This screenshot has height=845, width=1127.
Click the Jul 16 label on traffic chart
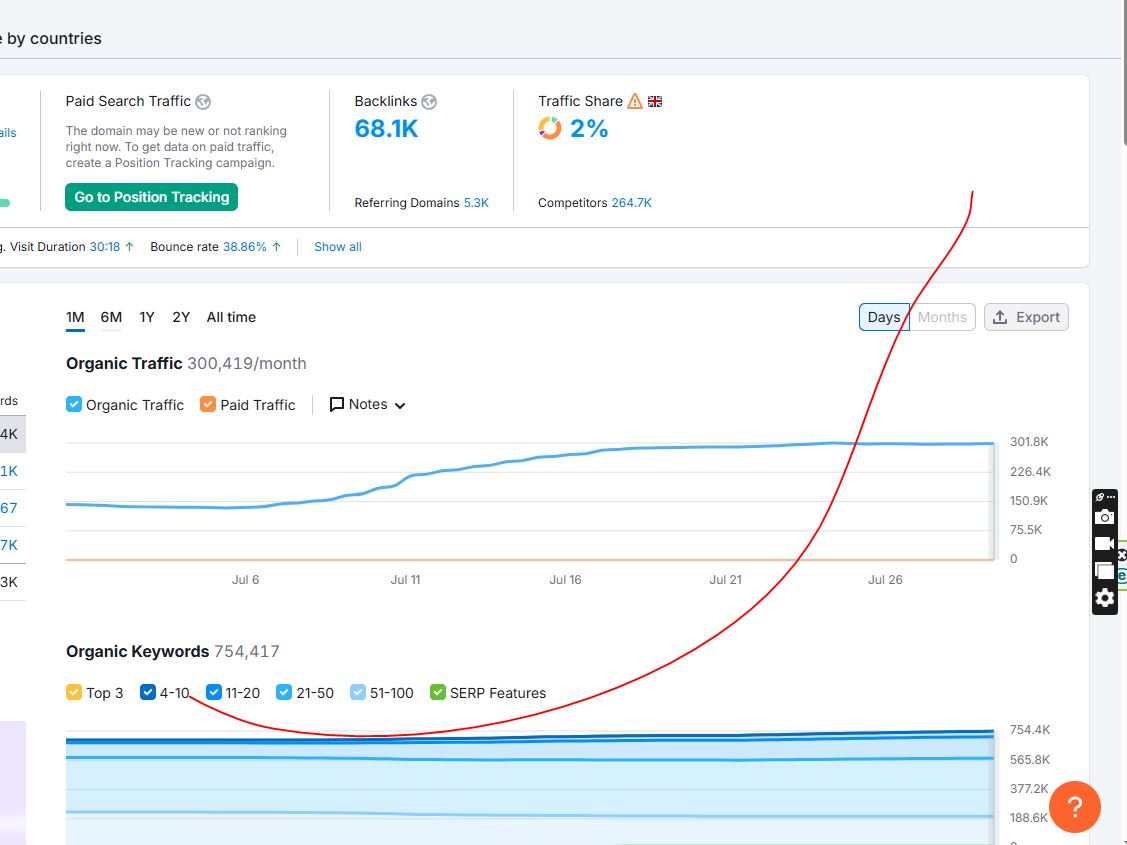[x=566, y=579]
